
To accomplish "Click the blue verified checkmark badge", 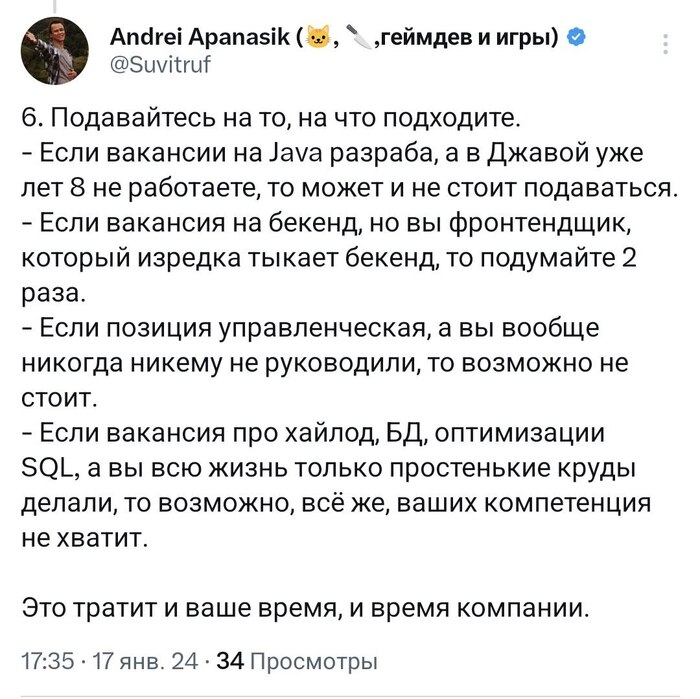I will (x=575, y=39).
